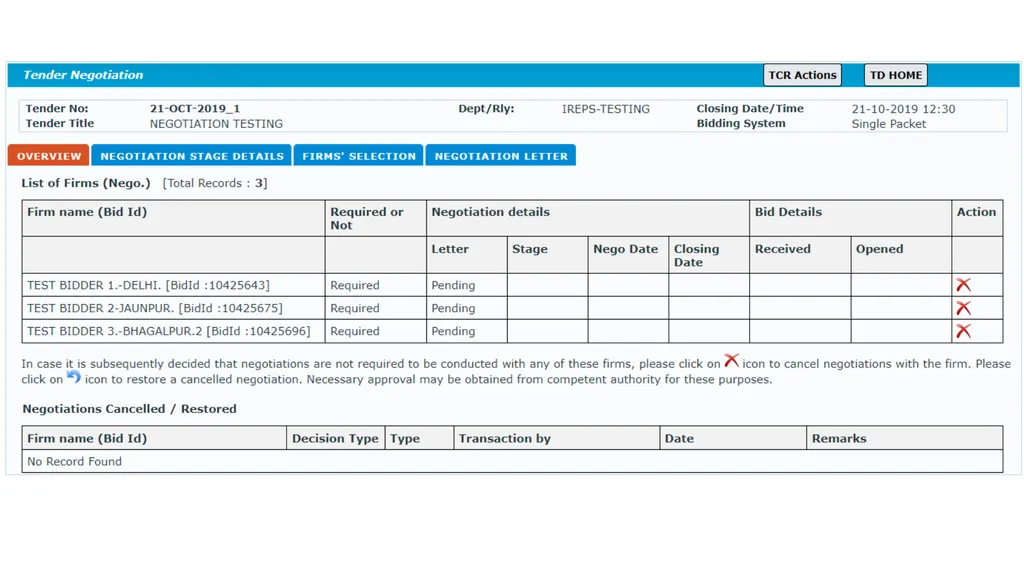Cancel negotiation for TEST BIDDER 3.-BHAGALPUR.2

(963, 331)
